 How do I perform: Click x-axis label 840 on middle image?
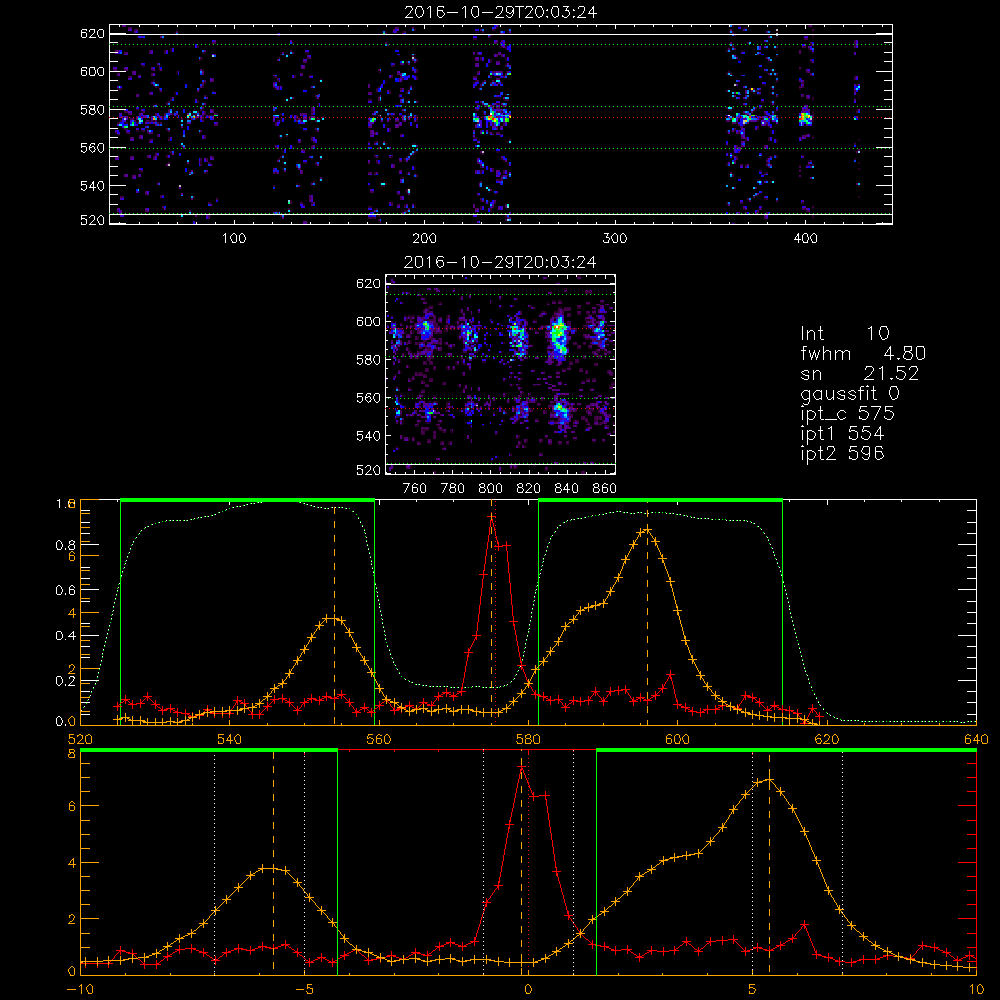(566, 489)
